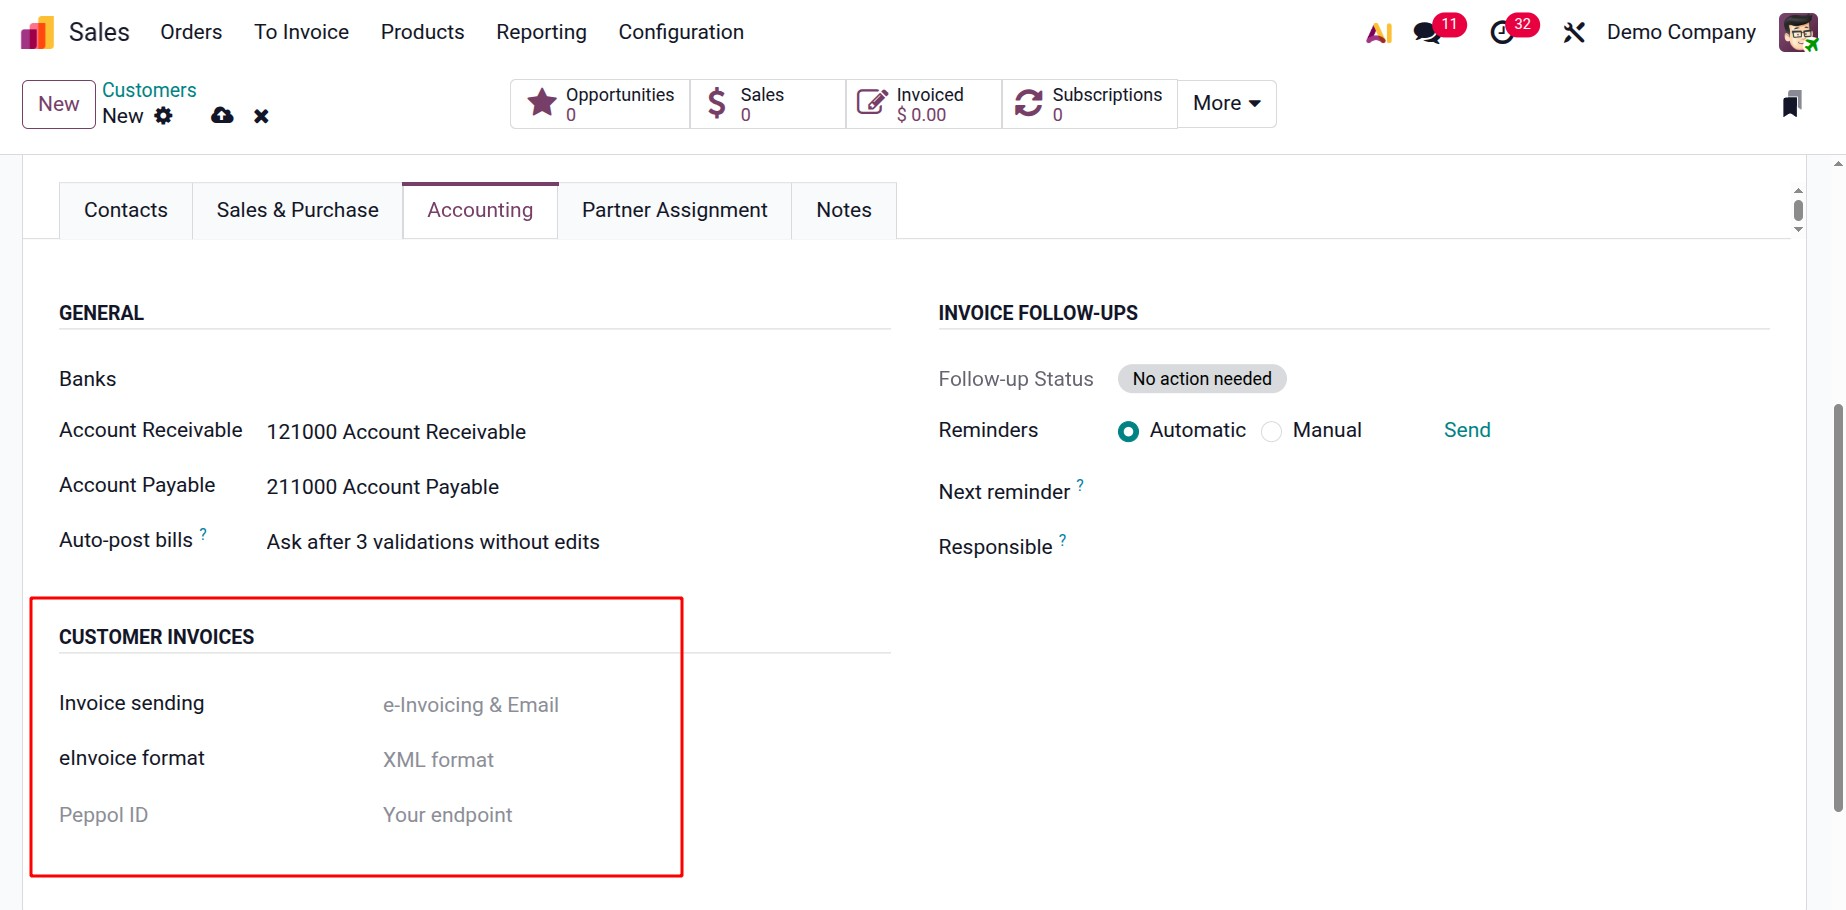Click the debug tools wrench icon

coord(1574,33)
